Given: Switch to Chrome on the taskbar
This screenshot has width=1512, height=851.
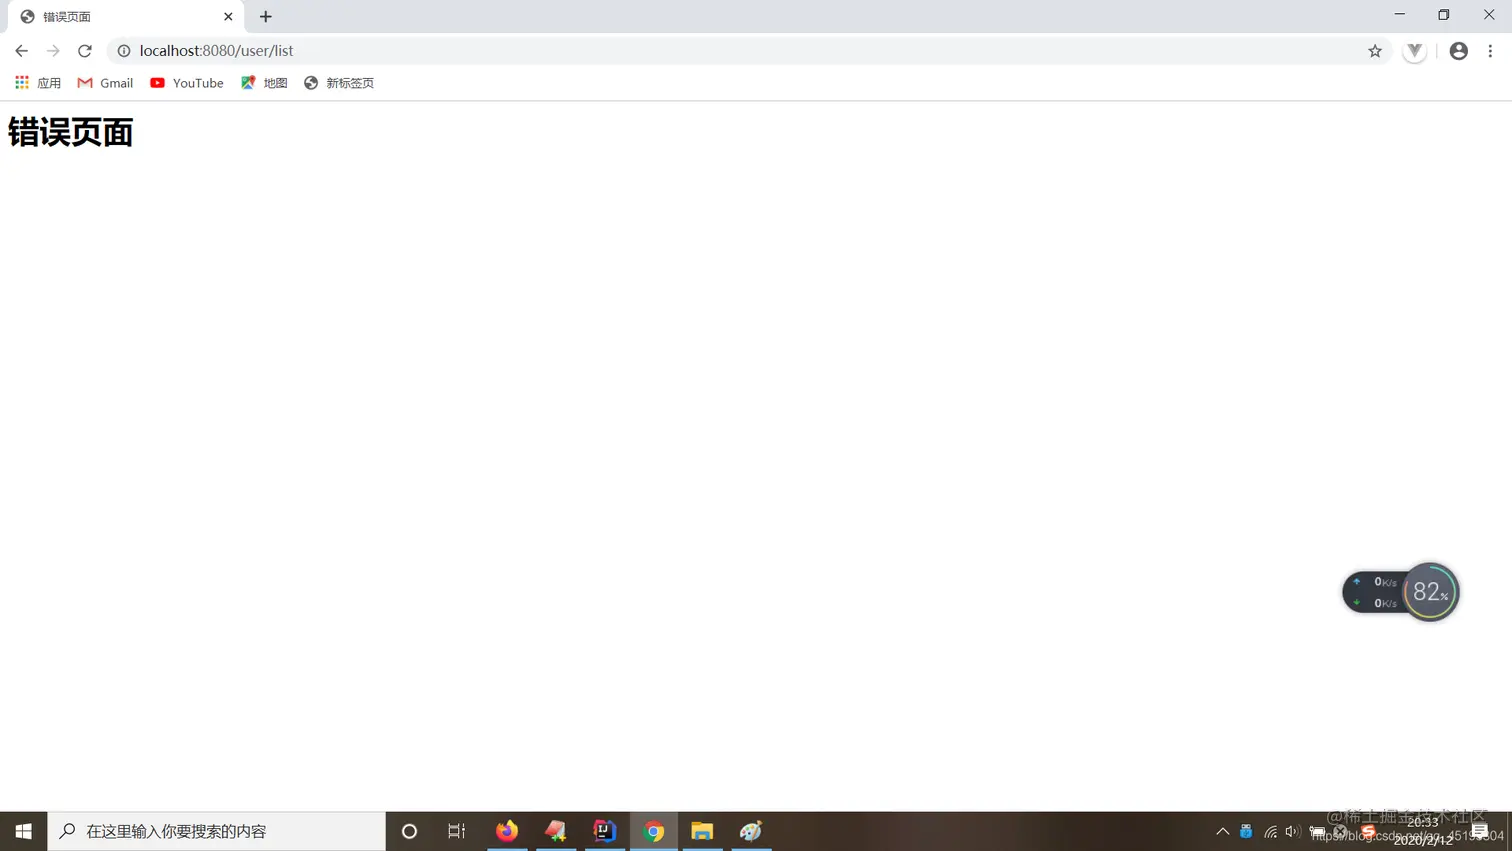Looking at the screenshot, I should pyautogui.click(x=654, y=831).
